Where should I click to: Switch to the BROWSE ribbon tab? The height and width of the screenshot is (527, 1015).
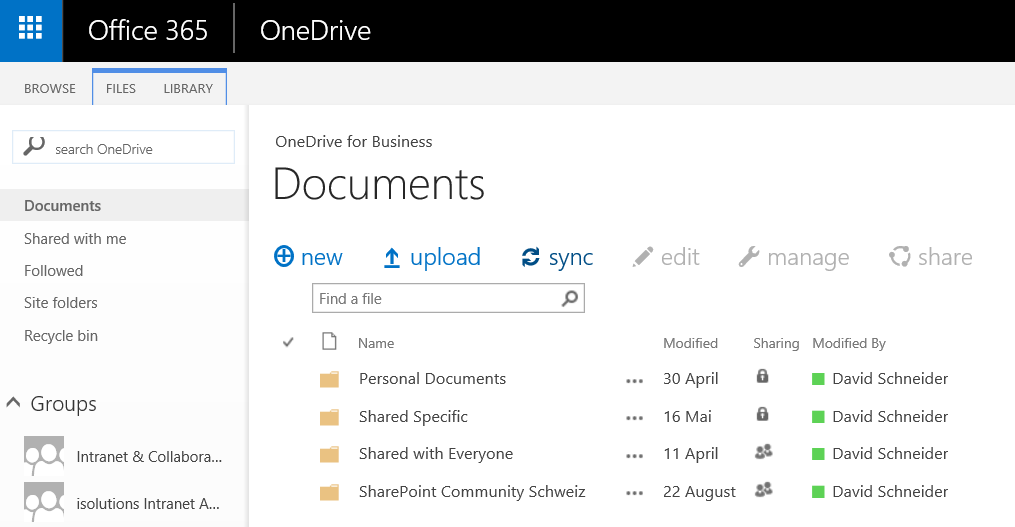click(50, 88)
